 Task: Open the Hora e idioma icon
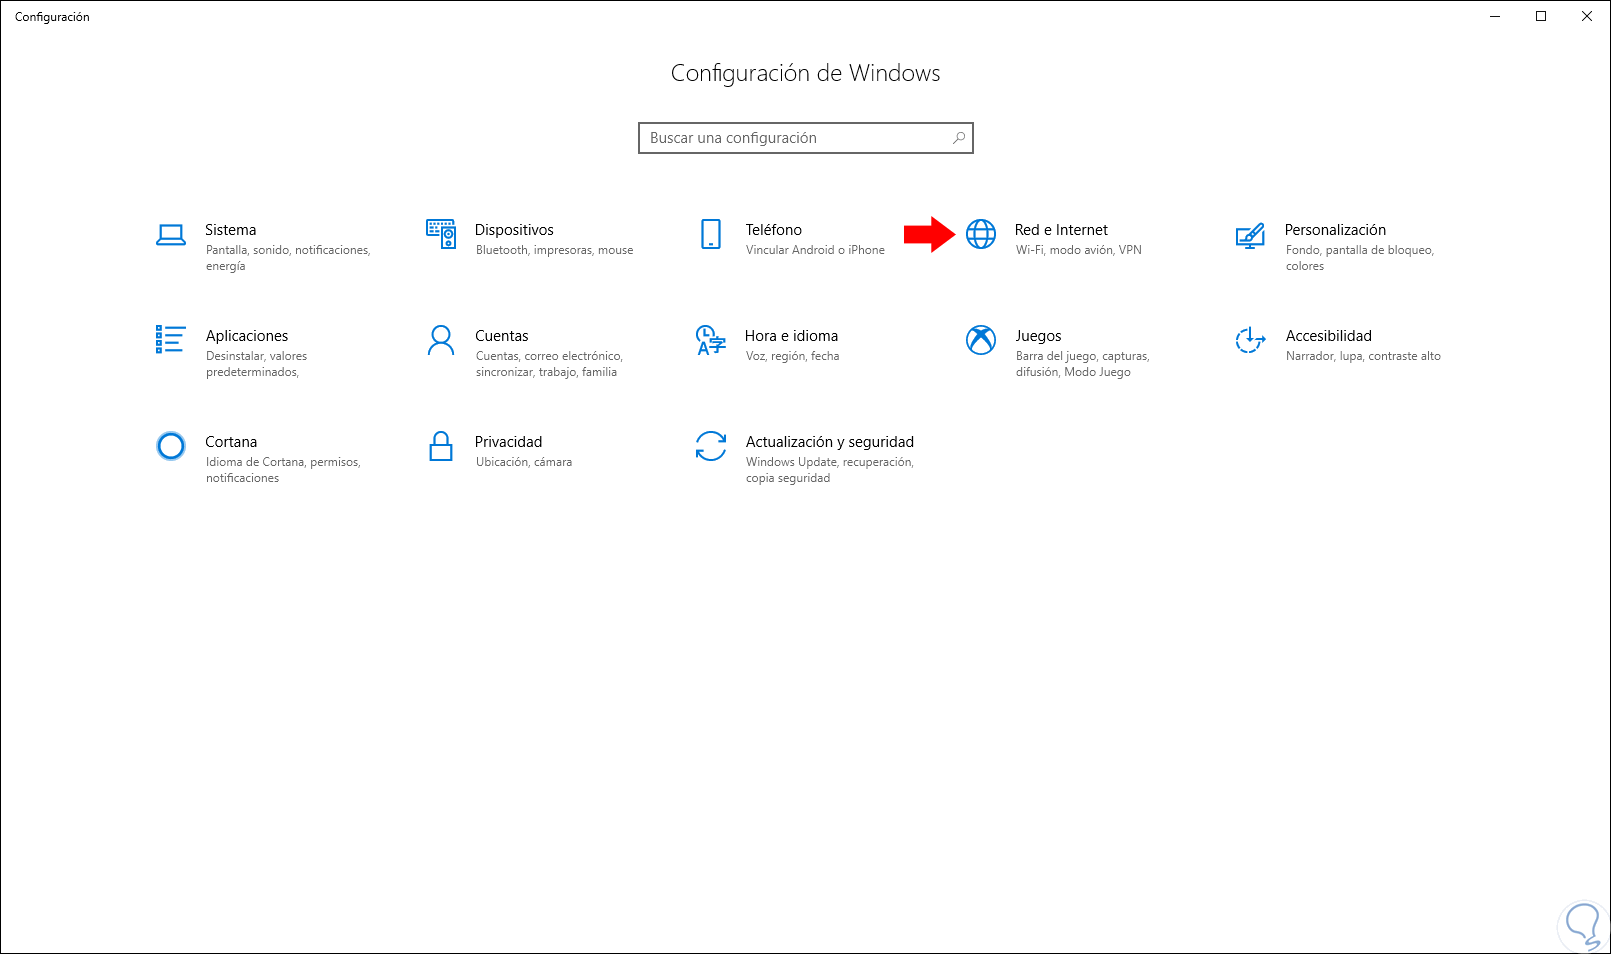pos(711,340)
